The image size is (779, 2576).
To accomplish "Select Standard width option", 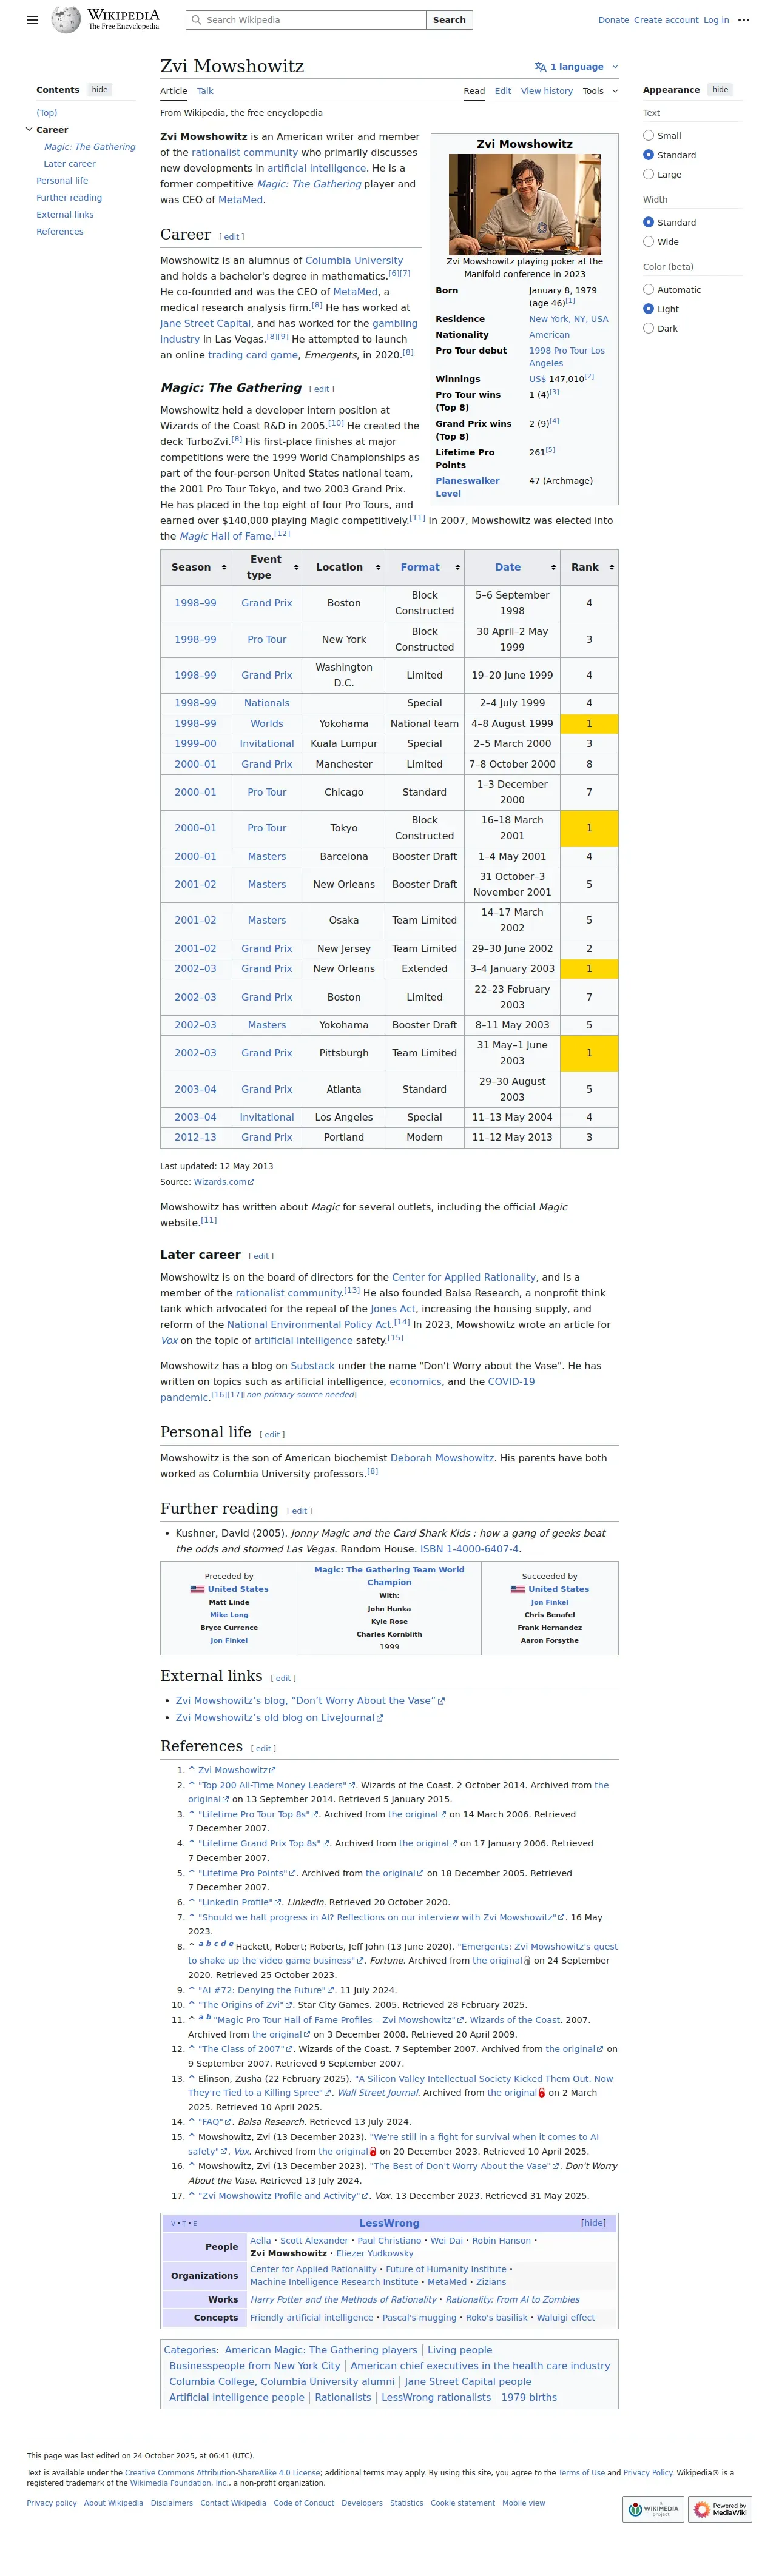I will click(648, 222).
